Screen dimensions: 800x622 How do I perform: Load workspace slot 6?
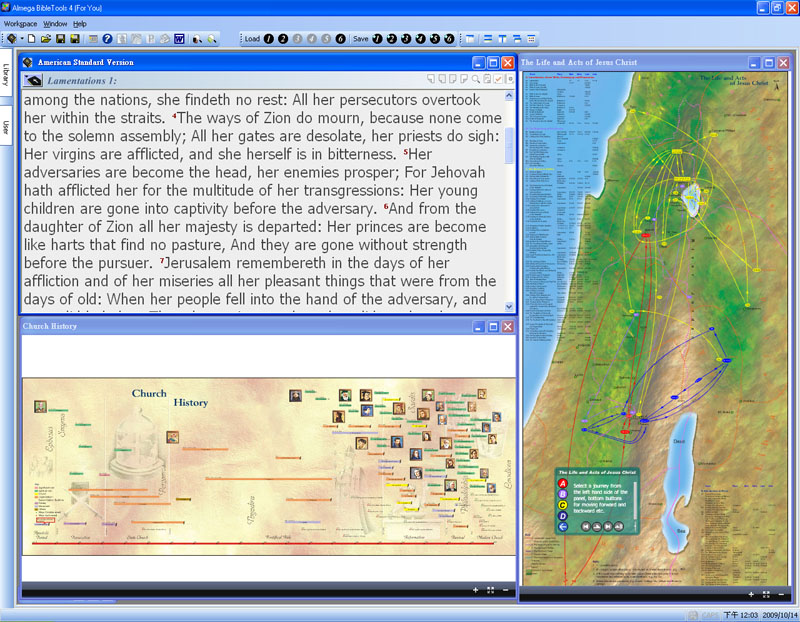[341, 39]
